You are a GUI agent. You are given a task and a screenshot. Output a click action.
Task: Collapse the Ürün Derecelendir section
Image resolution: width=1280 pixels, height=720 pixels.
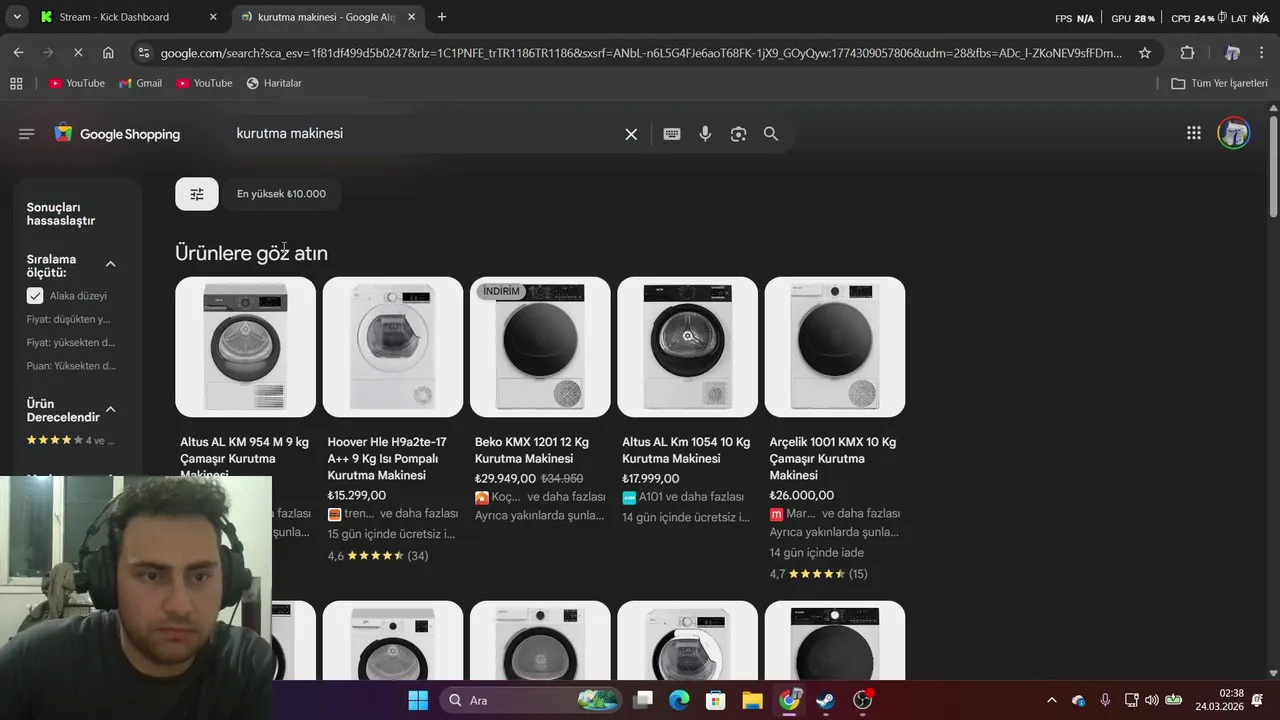[x=110, y=410]
